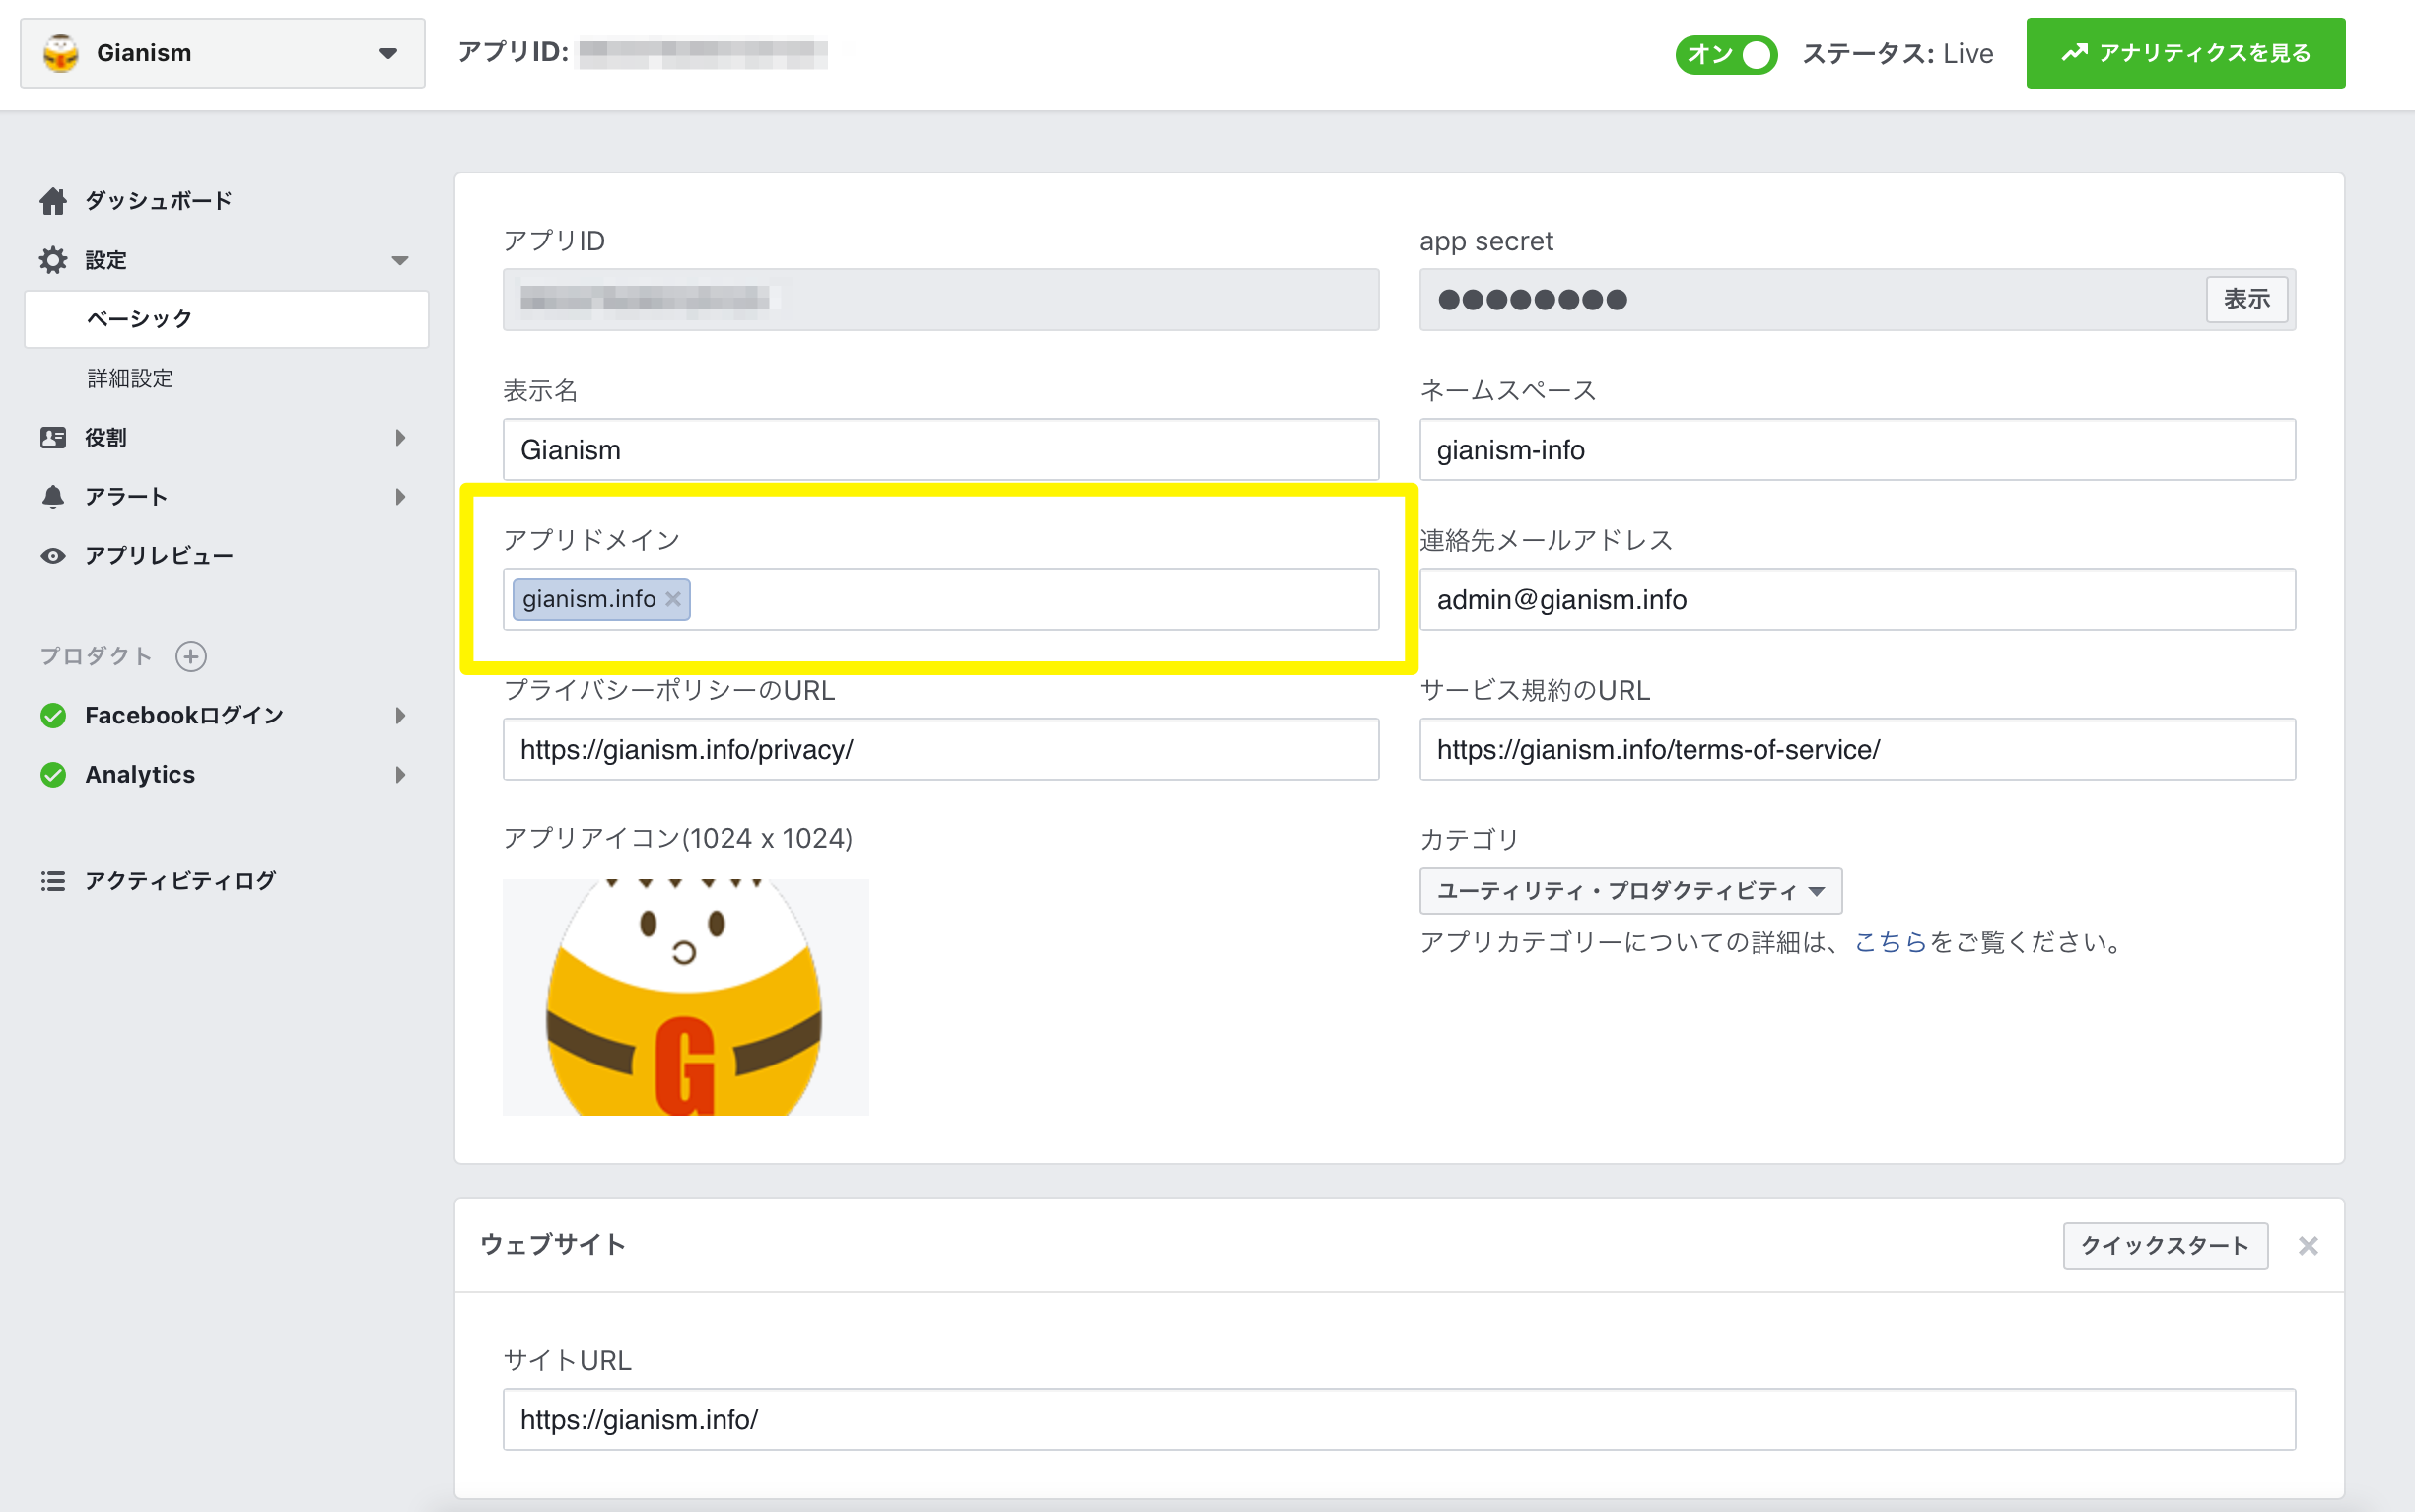Viewport: 2415px width, 1512px height.
Task: Remove the gianism.info domain tag
Action: (673, 599)
